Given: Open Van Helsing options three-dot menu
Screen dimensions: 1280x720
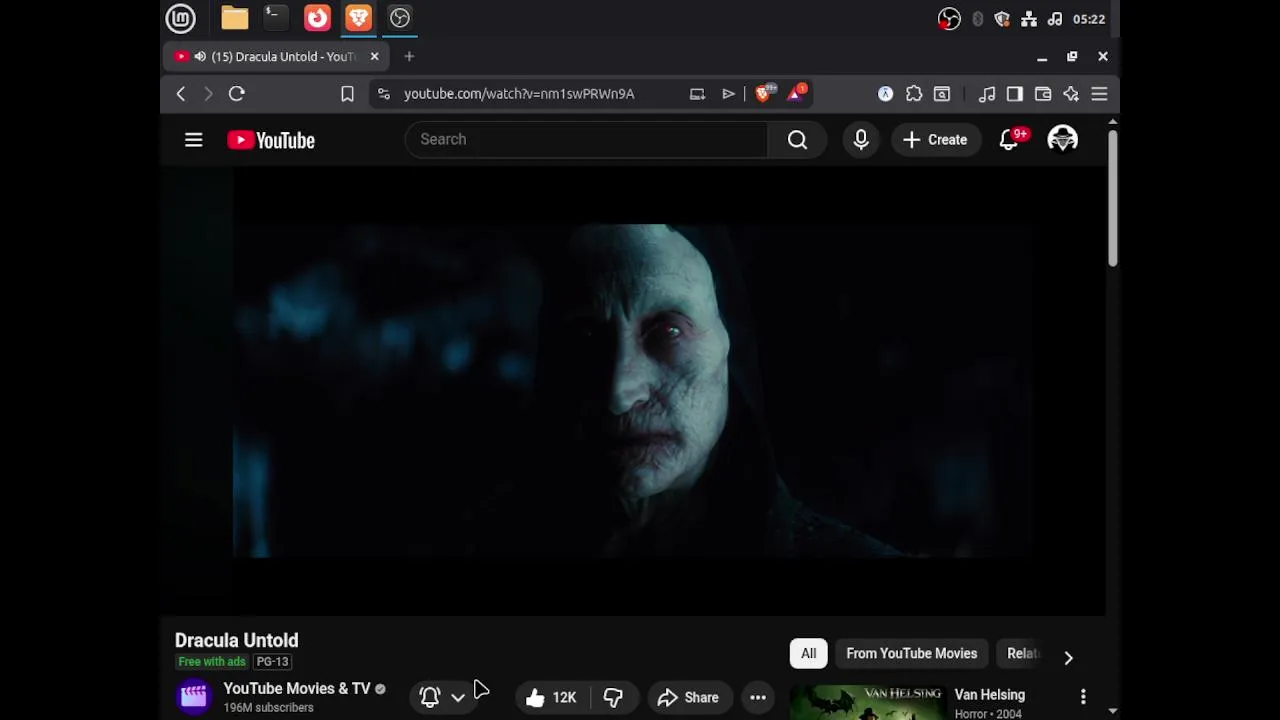Looking at the screenshot, I should click(1083, 696).
